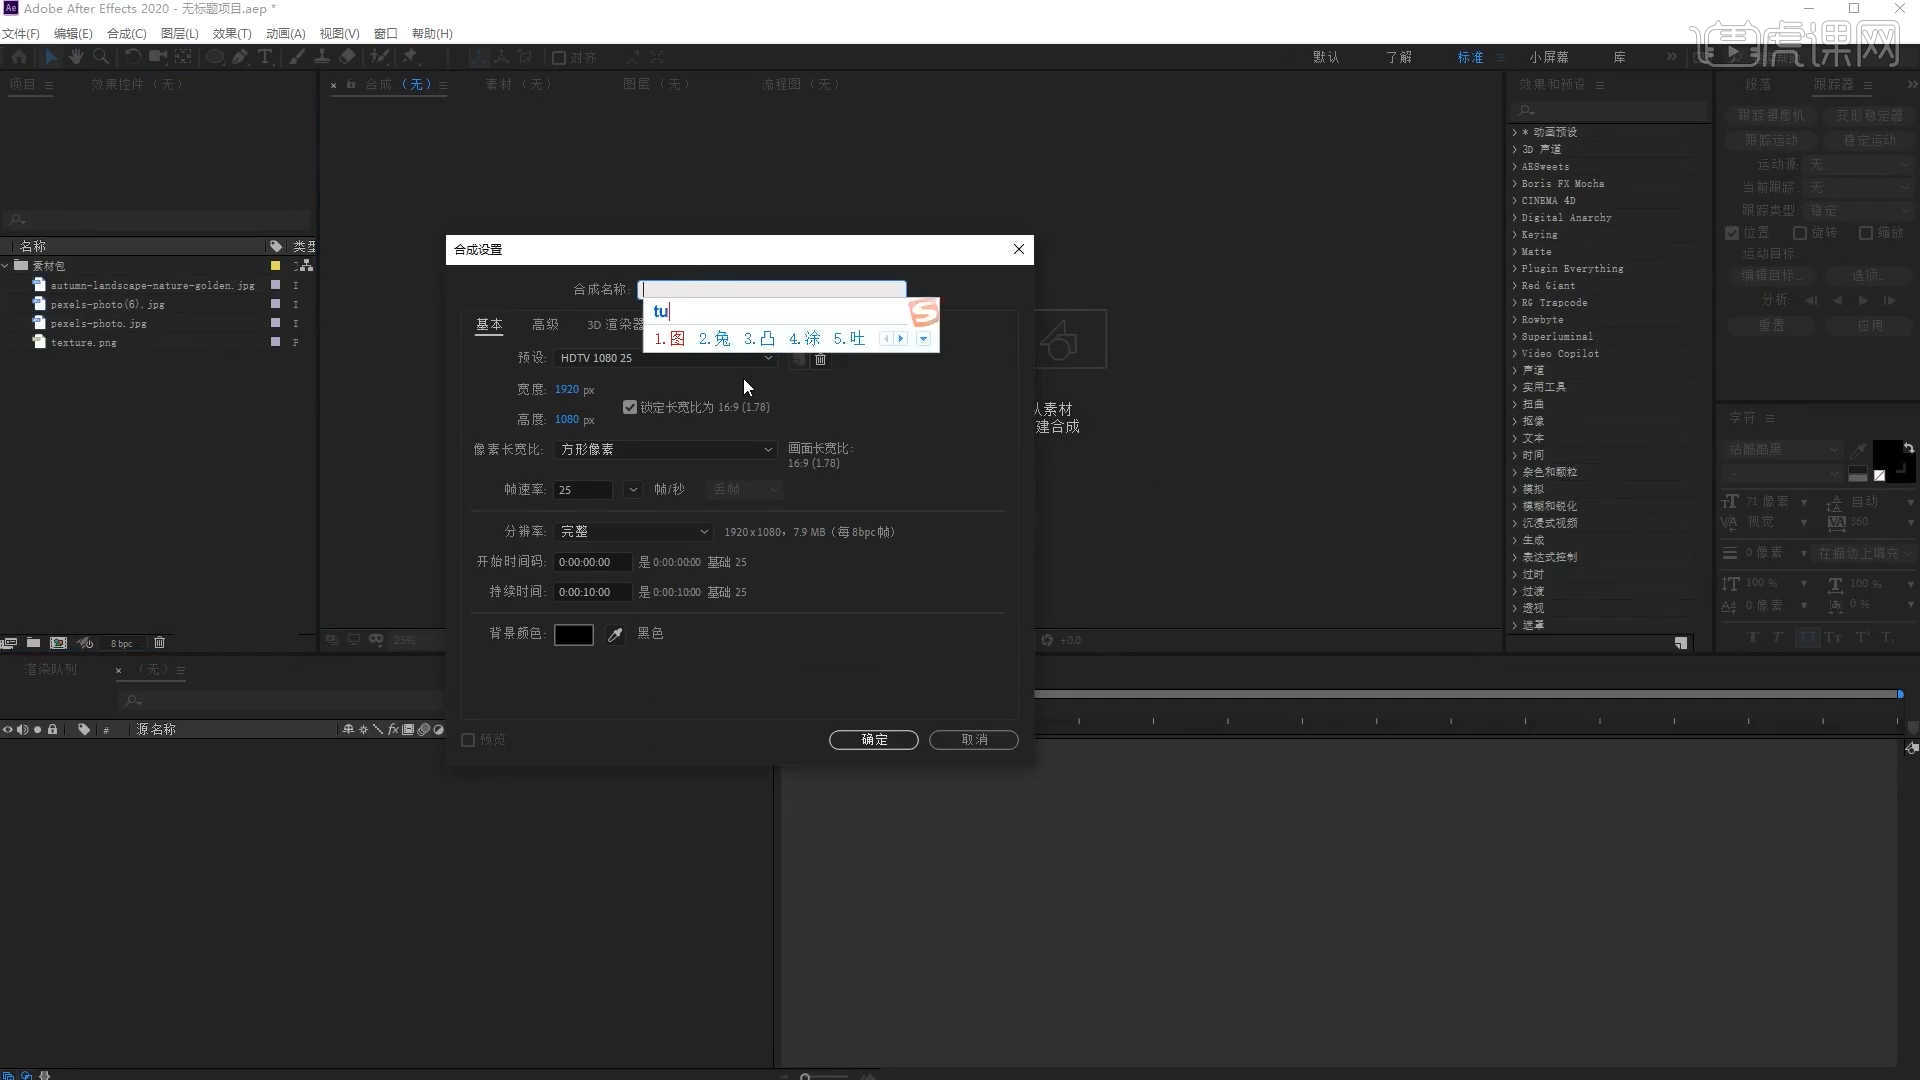
Task: Click the new folder icon in Project panel
Action: [x=33, y=643]
